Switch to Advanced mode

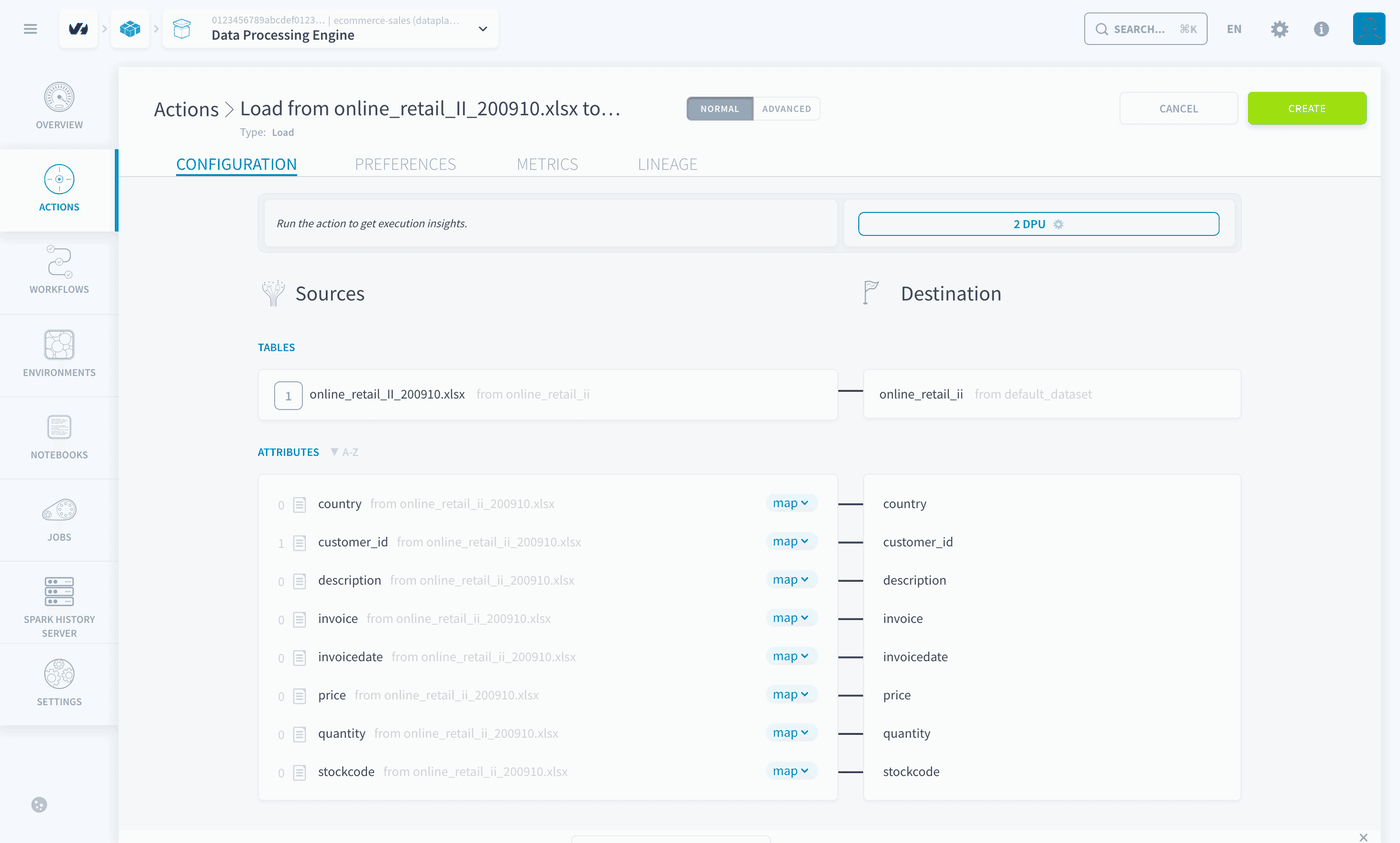(x=786, y=108)
